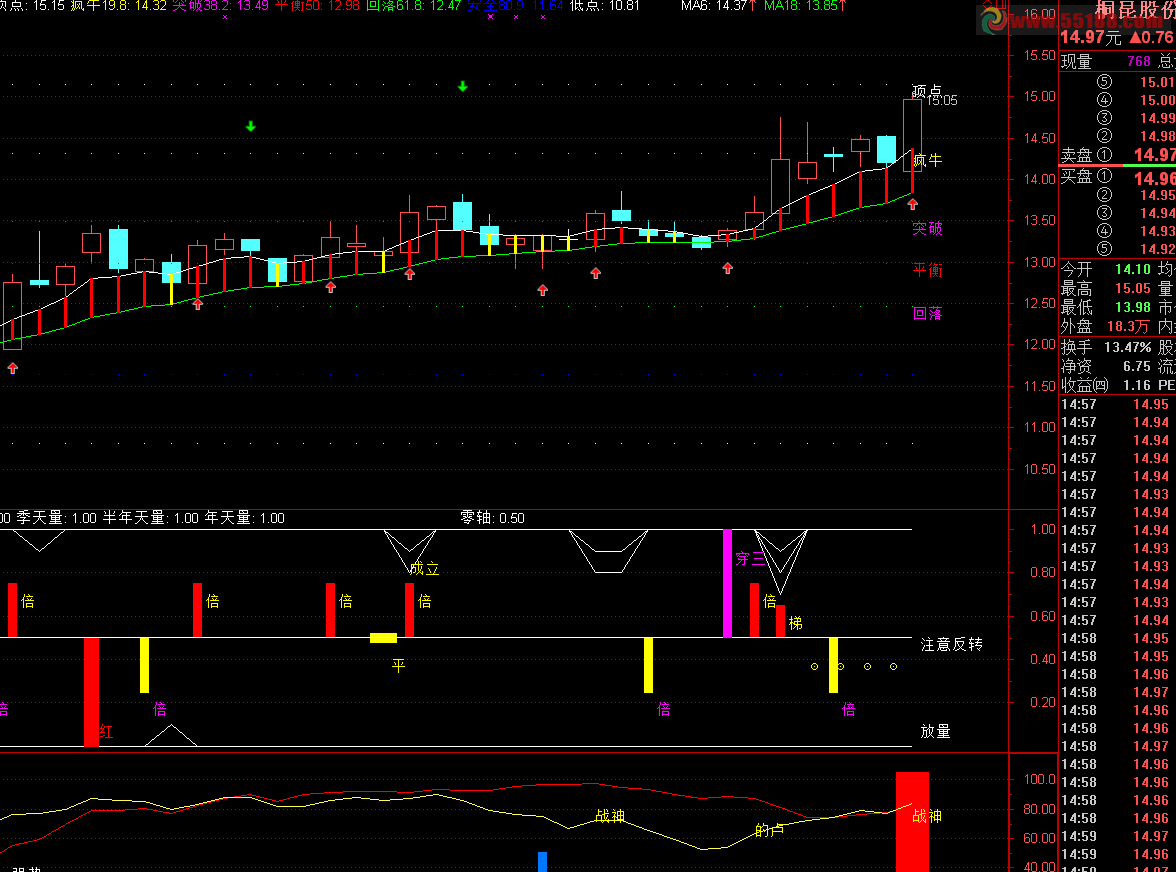Click the red up arrow below the first candle
Screen dimensions: 1176x872
click(13, 368)
